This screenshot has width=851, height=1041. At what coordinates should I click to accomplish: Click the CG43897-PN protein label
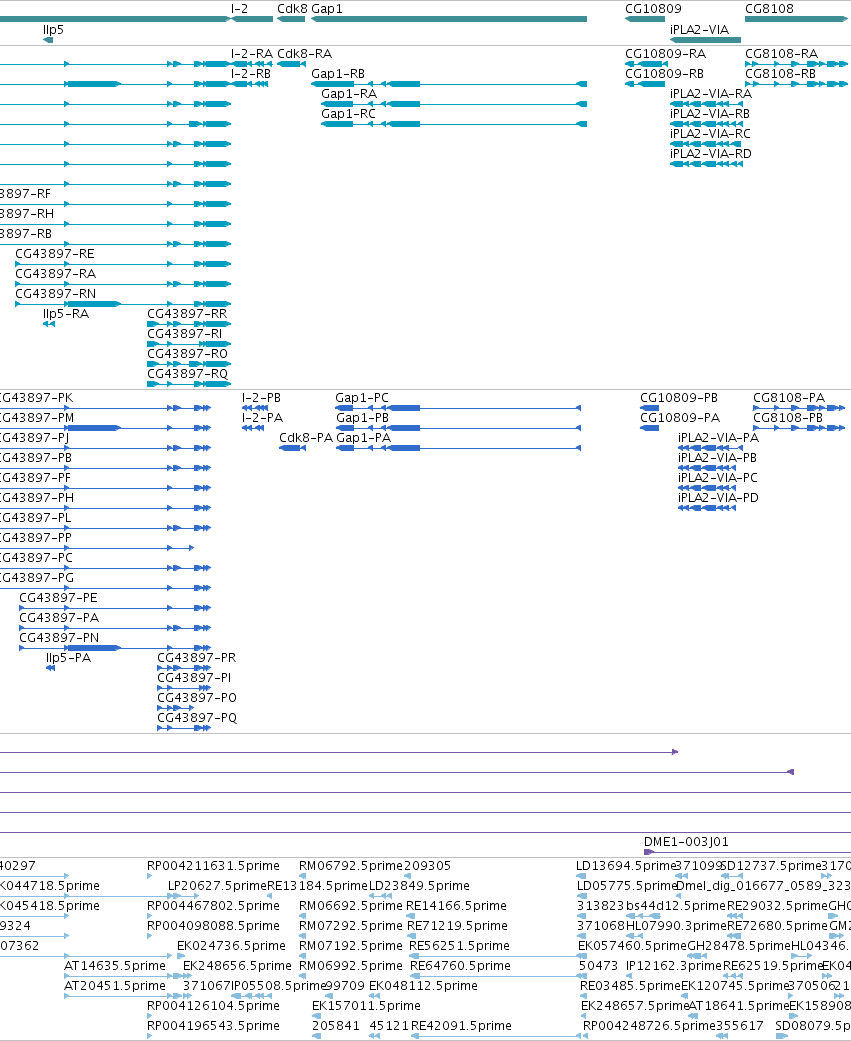point(59,637)
